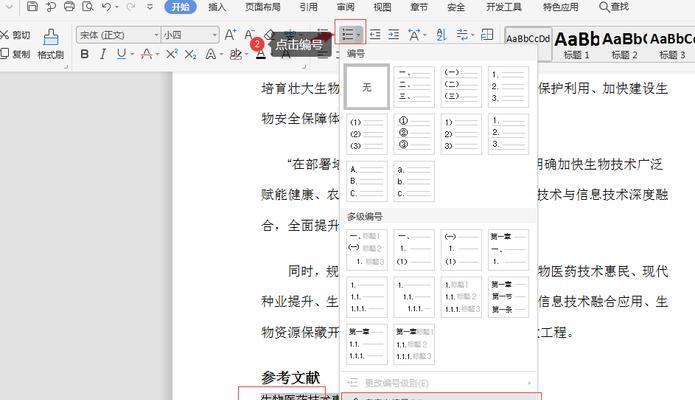Switch to the 插入 tab
The width and height of the screenshot is (695, 400).
217,7
